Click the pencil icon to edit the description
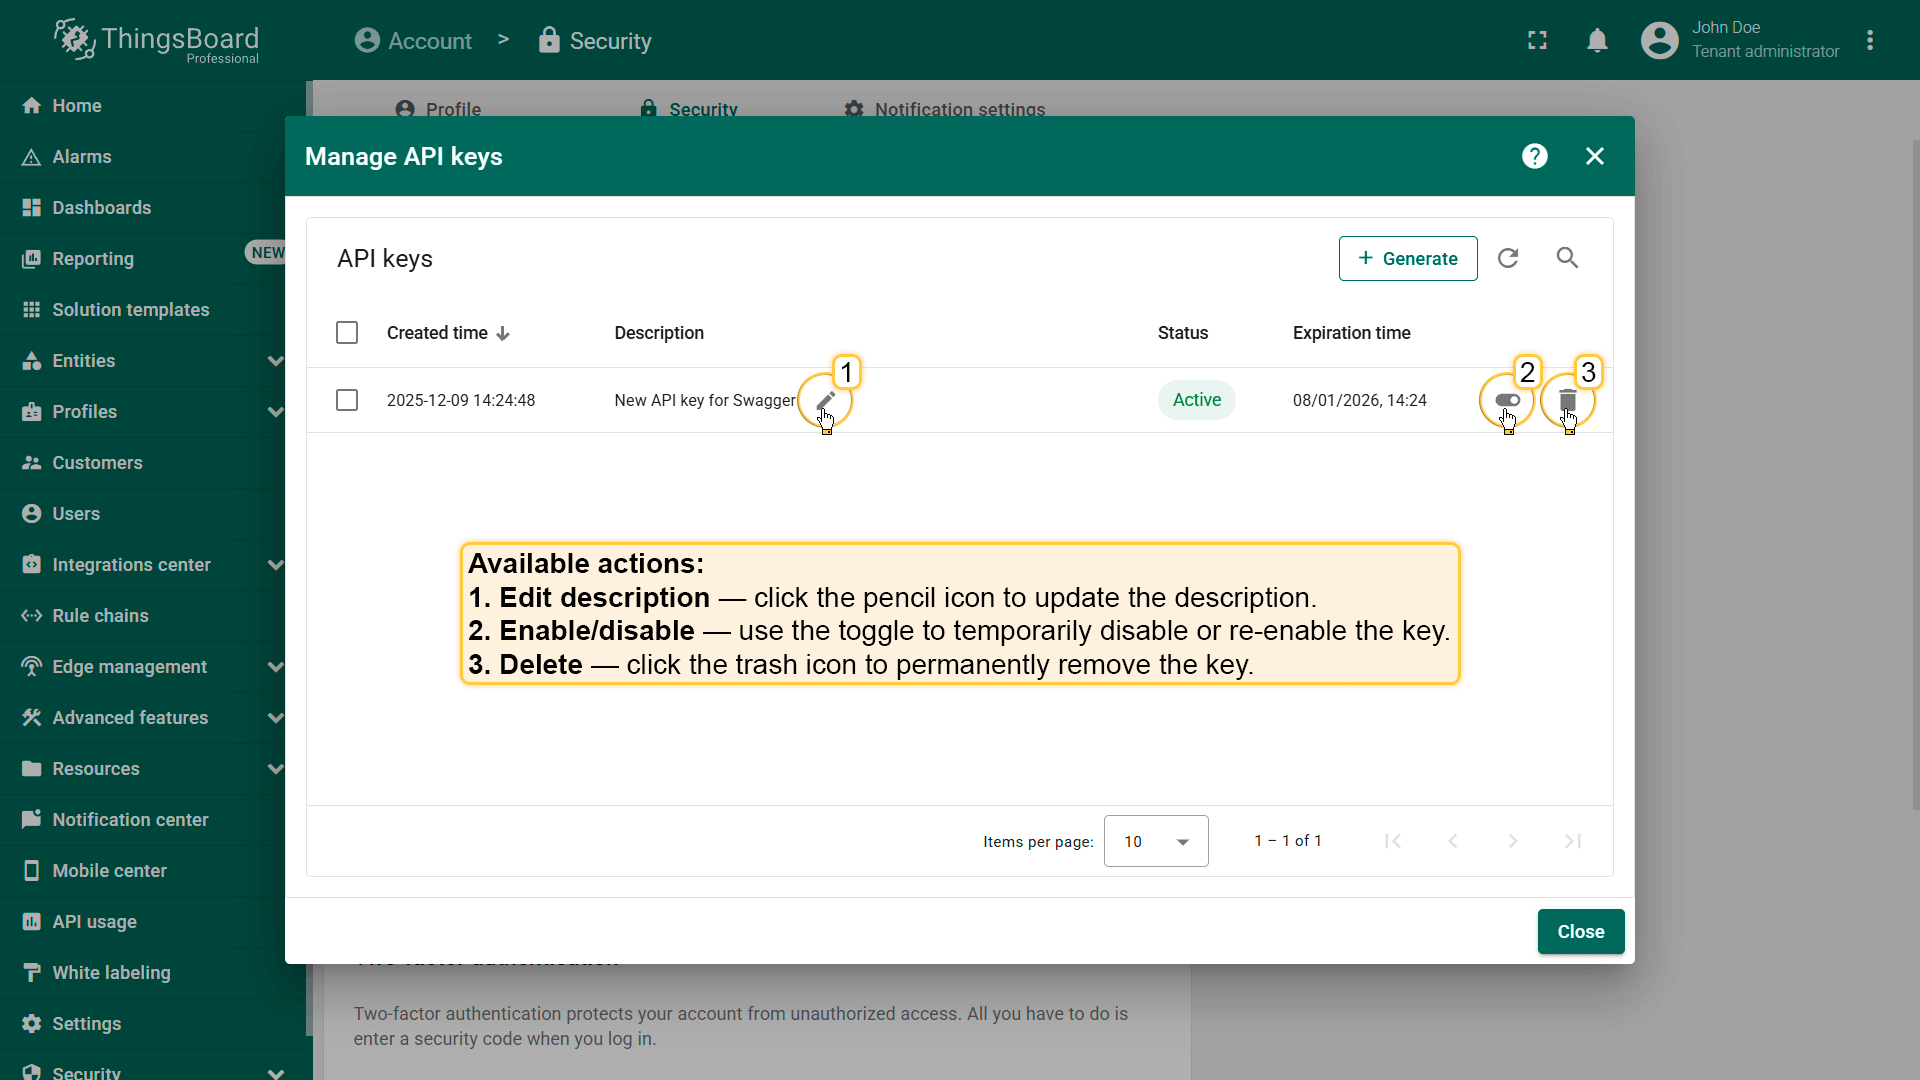This screenshot has height=1080, width=1920. coord(825,400)
